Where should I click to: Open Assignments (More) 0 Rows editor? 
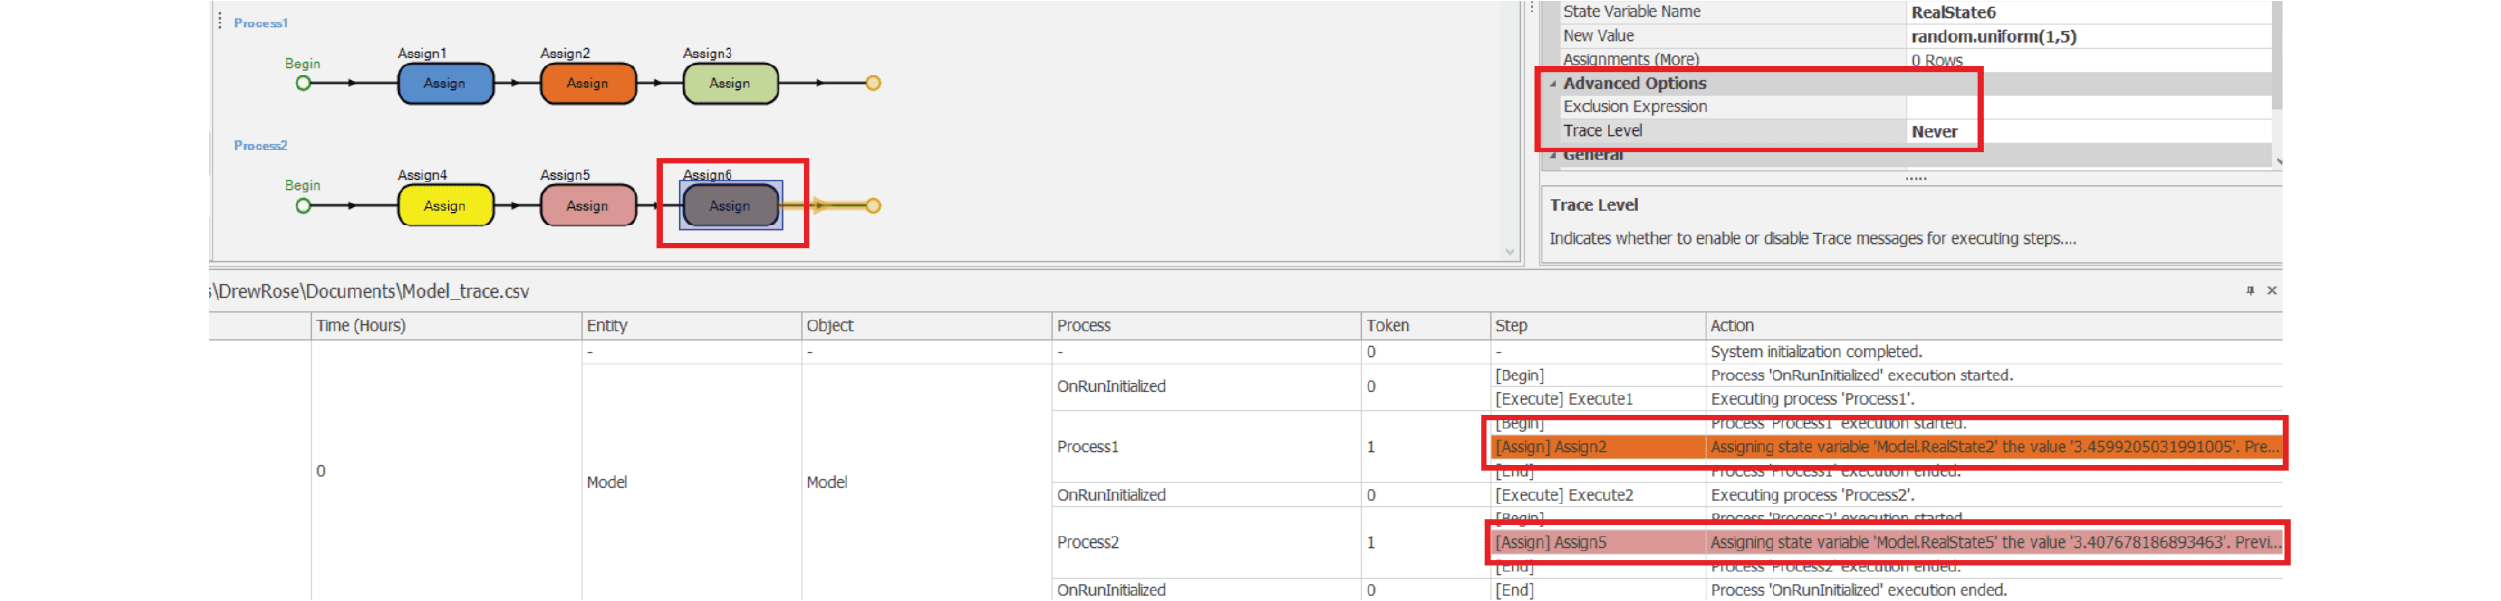[2089, 60]
